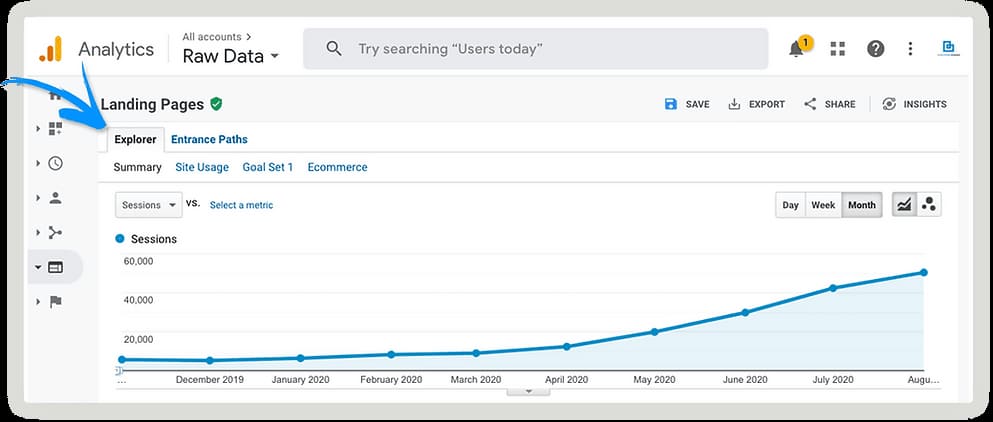Click the Export button
993x422 pixels.
point(756,104)
